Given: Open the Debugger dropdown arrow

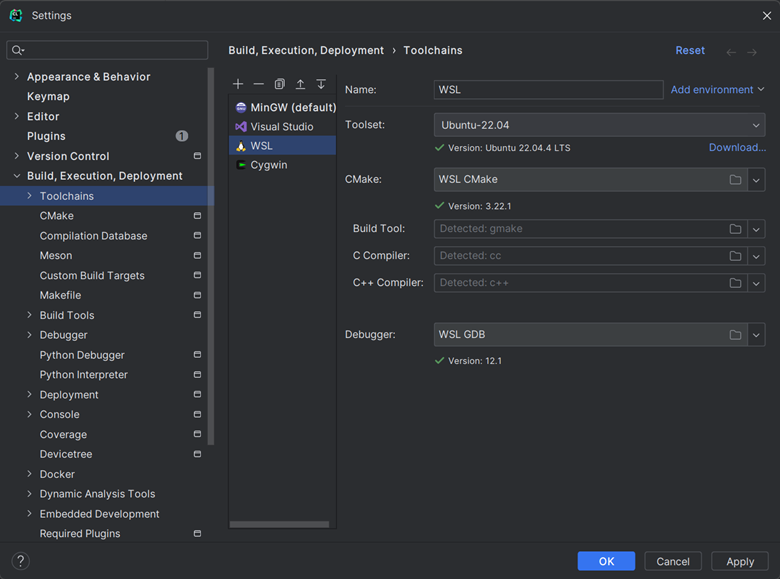Looking at the screenshot, I should click(756, 335).
